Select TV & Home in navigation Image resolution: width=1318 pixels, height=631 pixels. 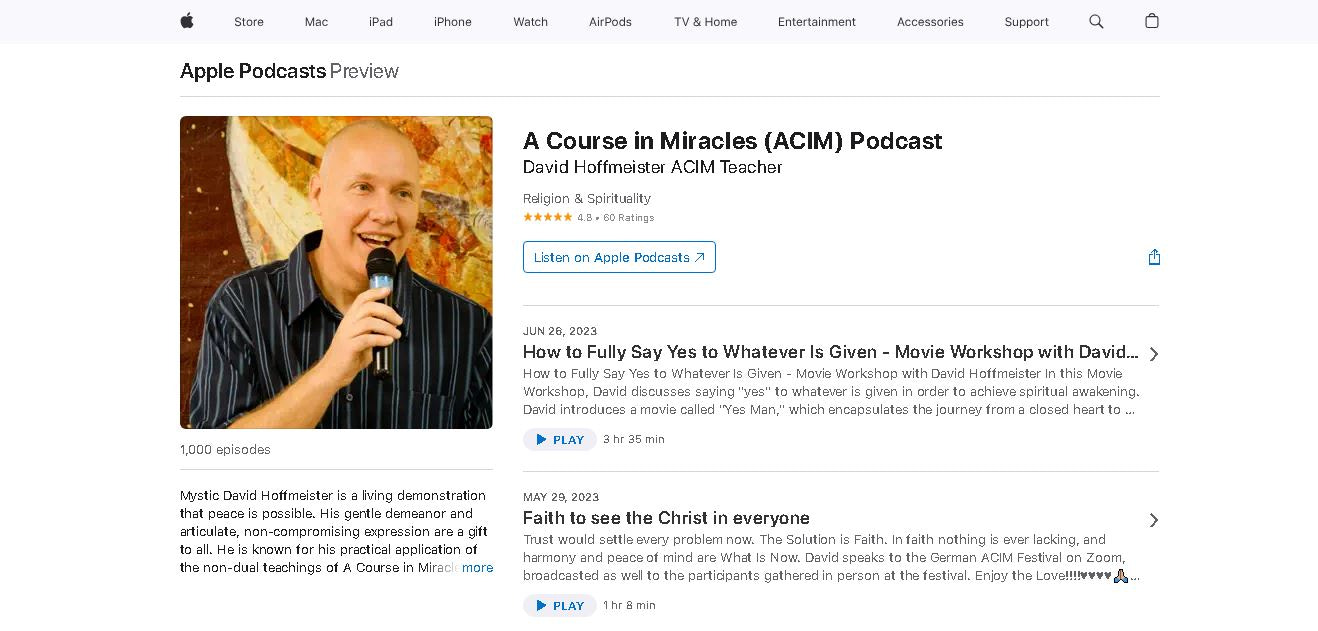[x=705, y=21]
